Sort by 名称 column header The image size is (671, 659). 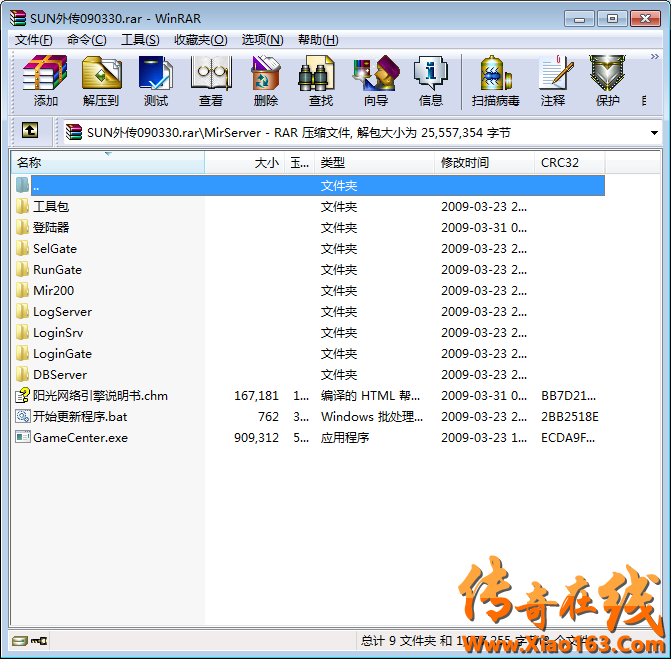click(x=107, y=163)
